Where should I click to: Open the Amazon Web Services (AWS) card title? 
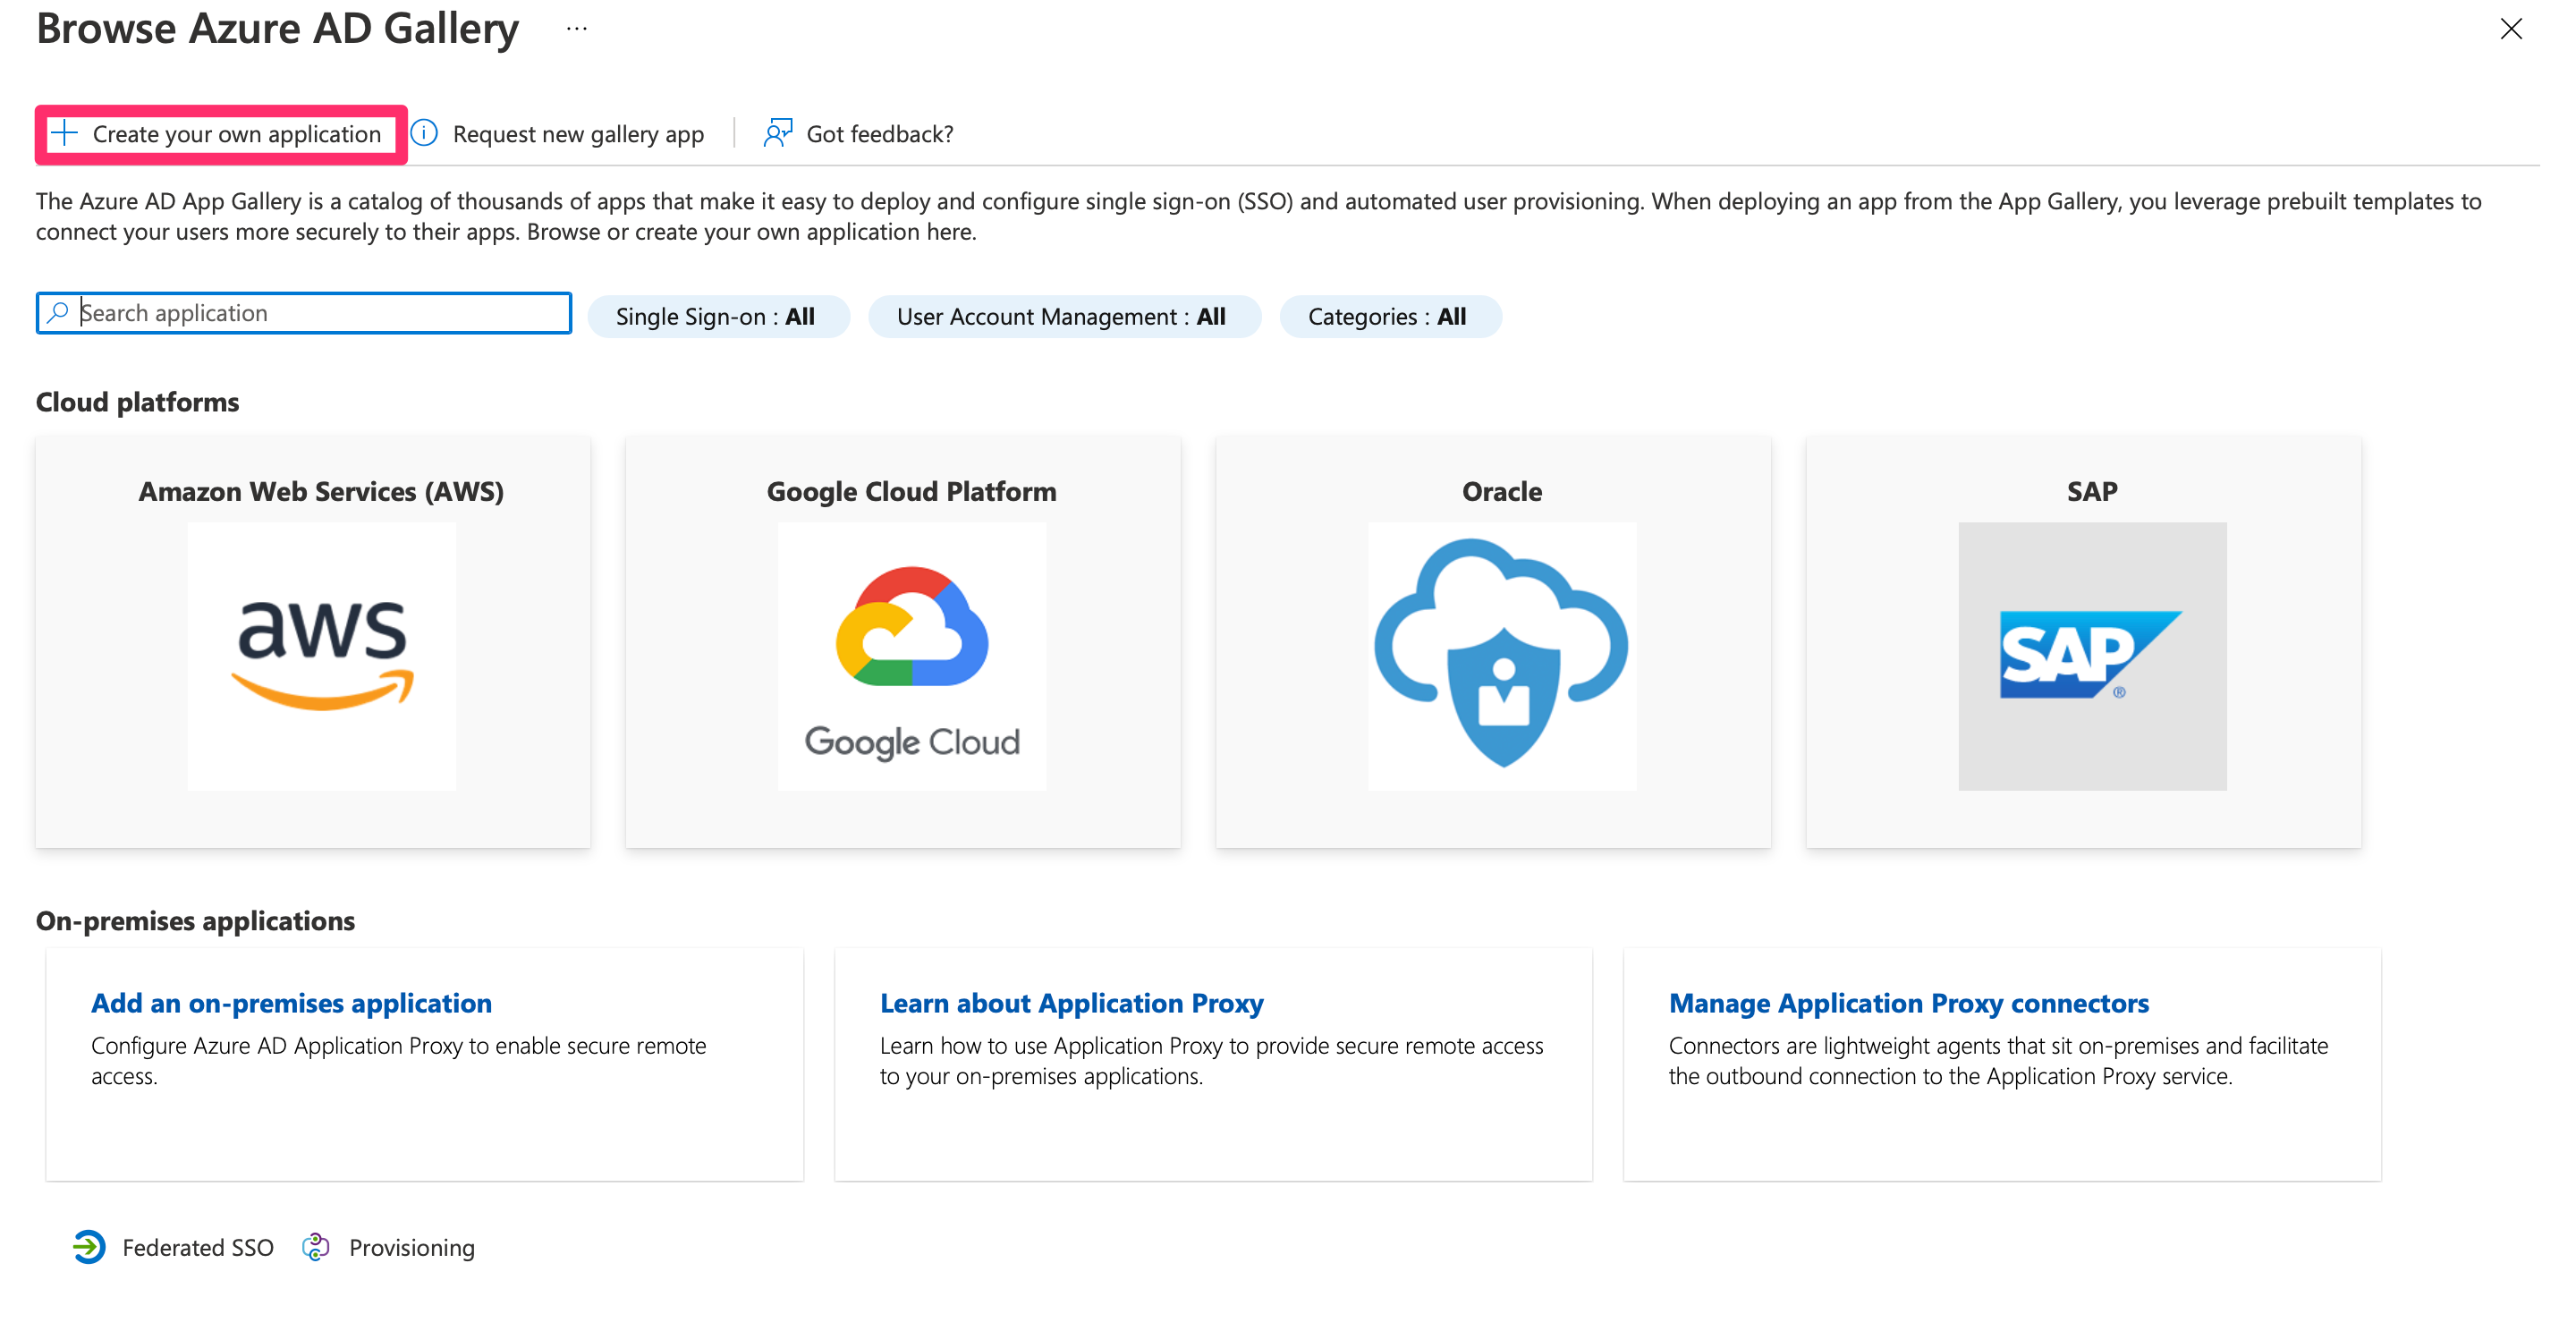(321, 492)
